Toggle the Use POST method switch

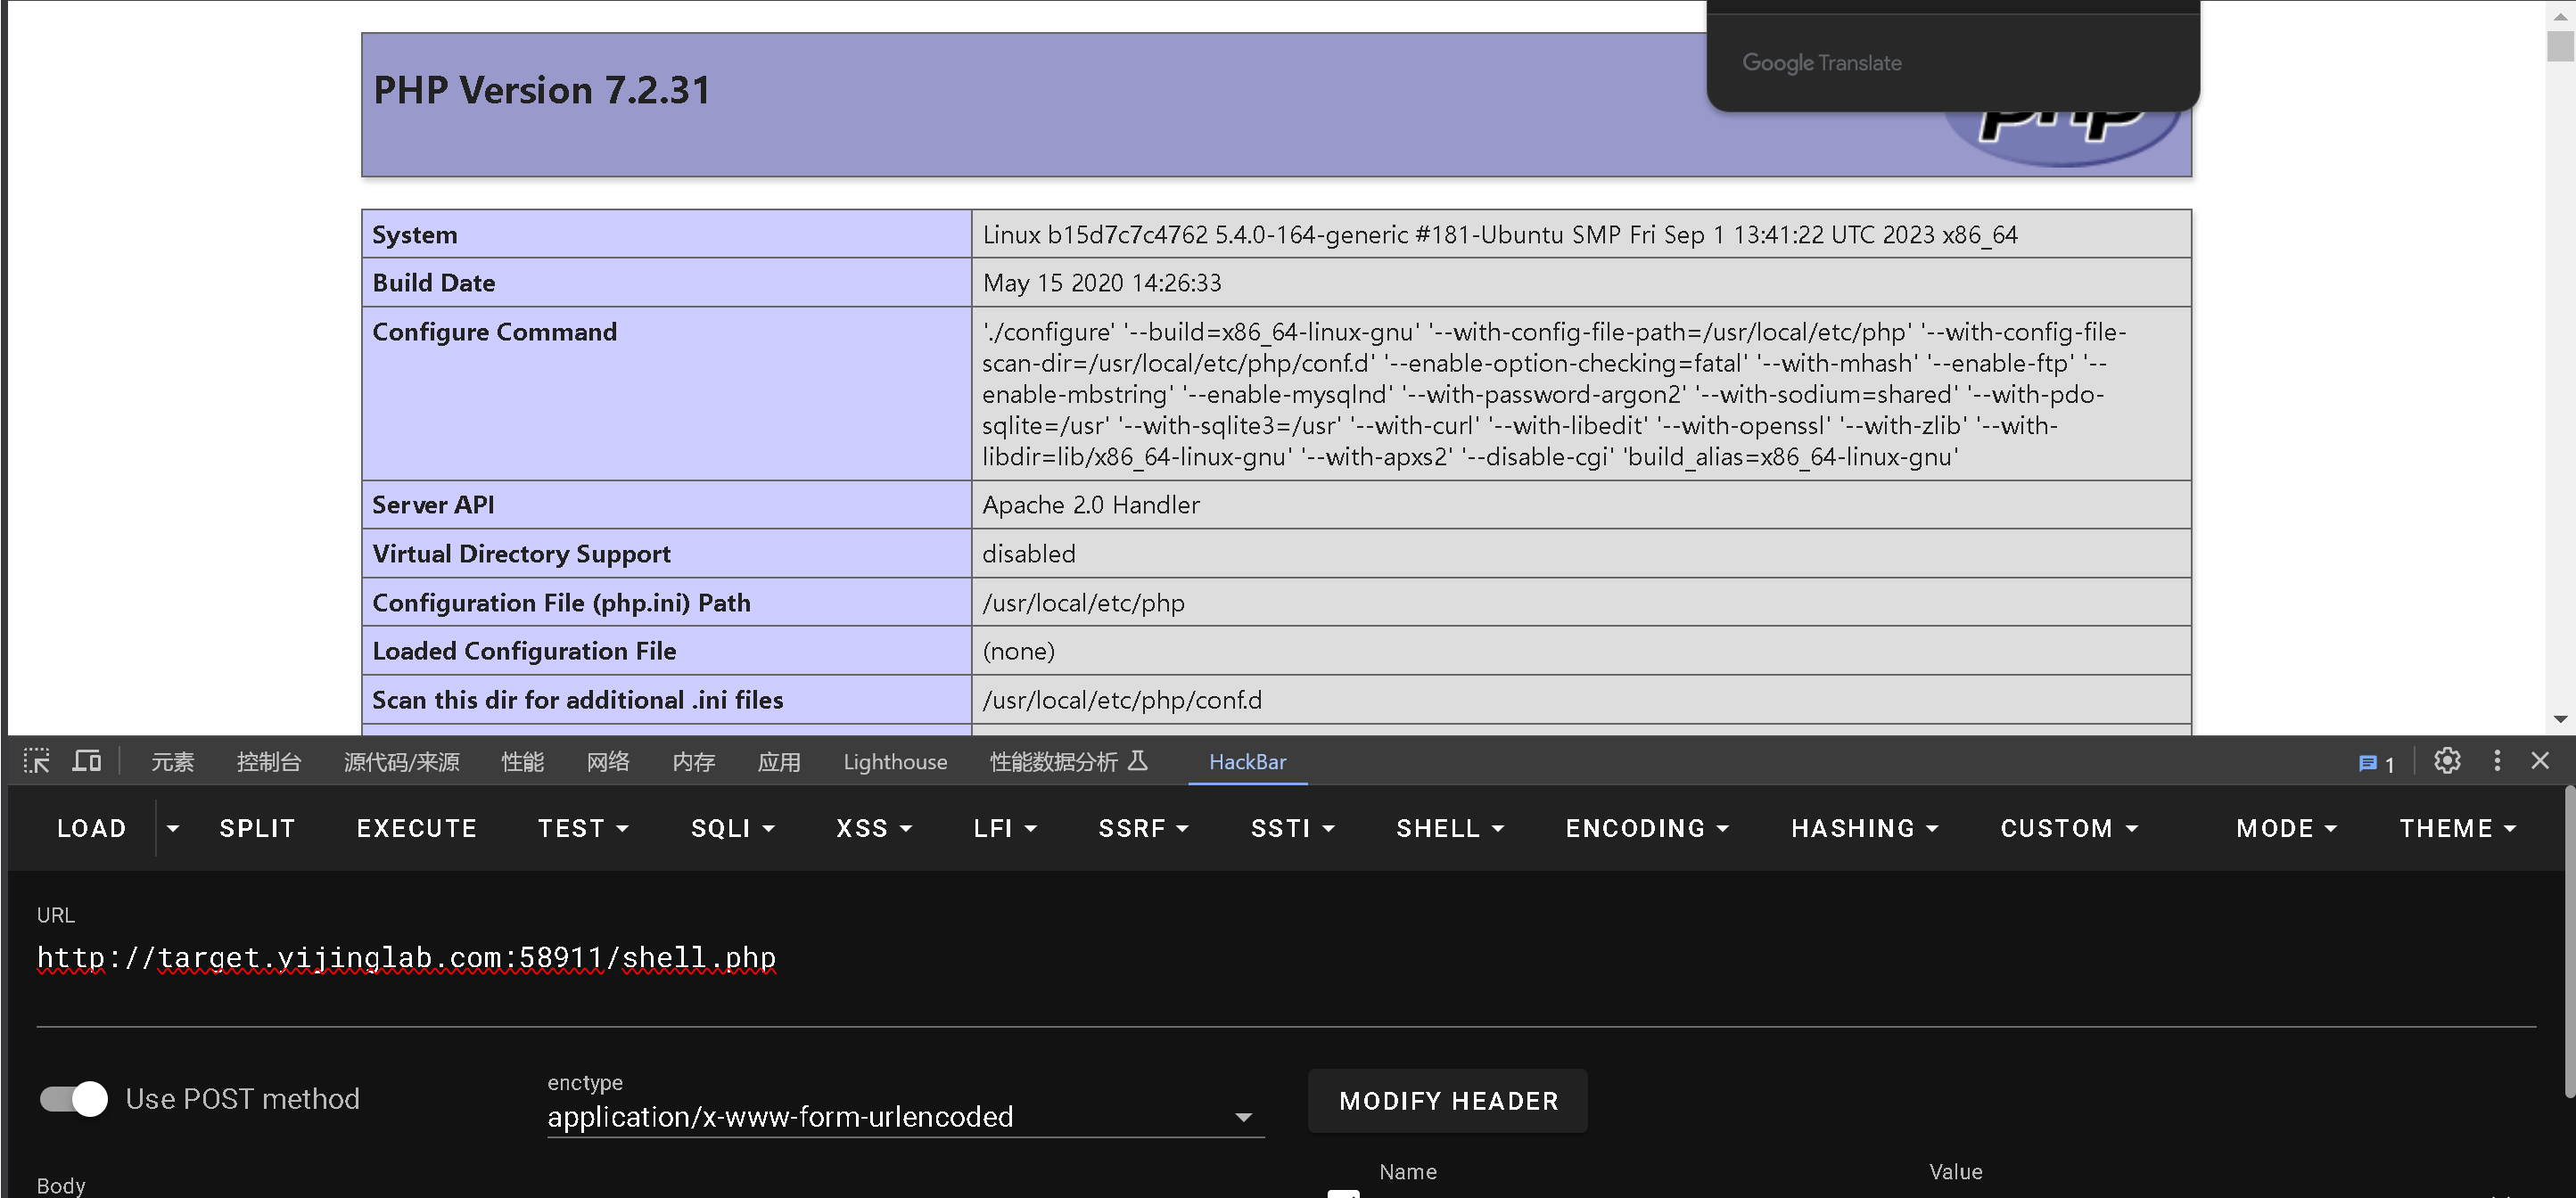point(74,1099)
